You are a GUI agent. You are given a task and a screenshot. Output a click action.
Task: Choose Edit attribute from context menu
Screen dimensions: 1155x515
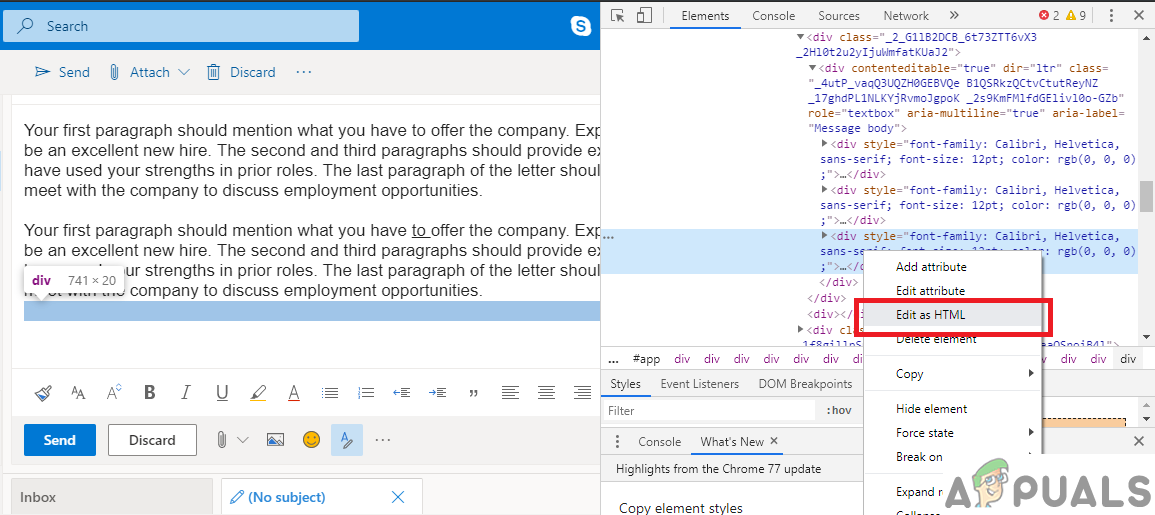tap(930, 291)
